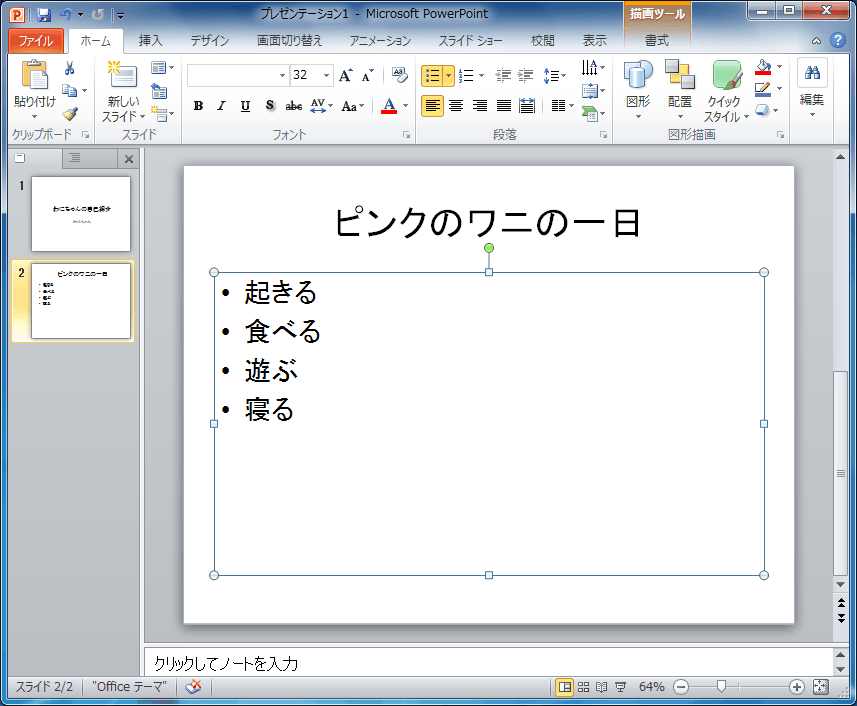Fit slide to current window icon
Screen dimensions: 857x706
click(x=820, y=687)
